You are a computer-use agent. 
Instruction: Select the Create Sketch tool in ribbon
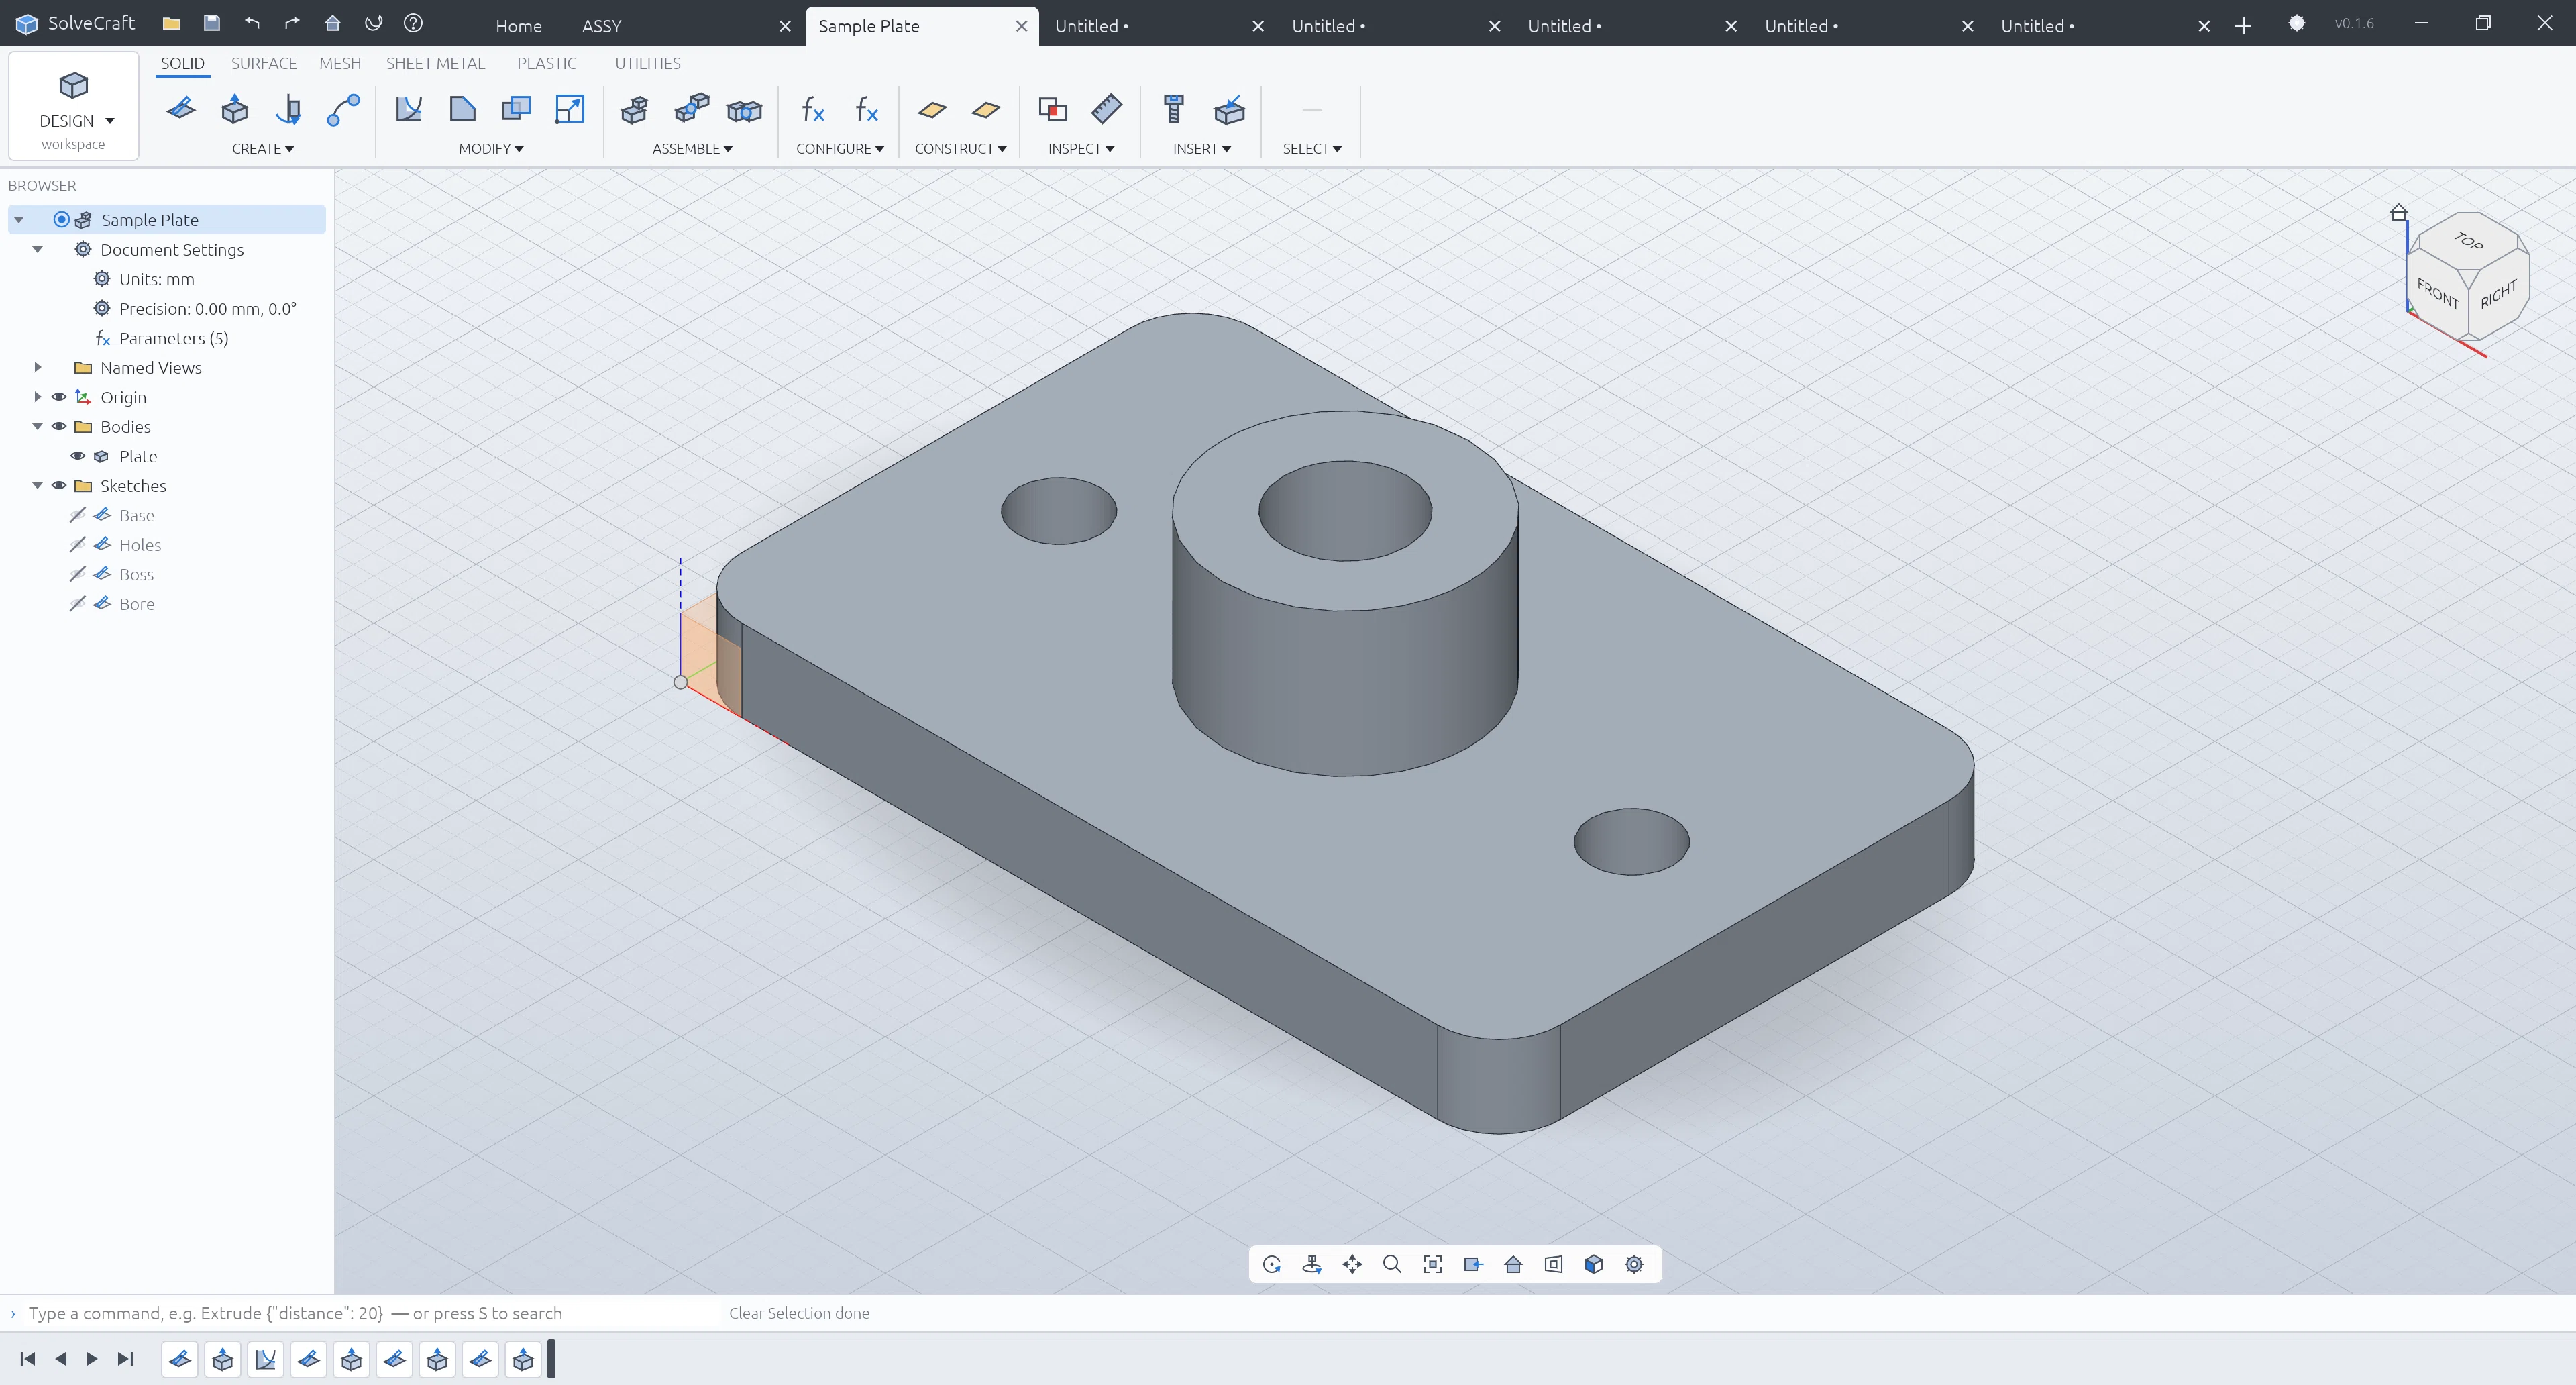(x=181, y=109)
